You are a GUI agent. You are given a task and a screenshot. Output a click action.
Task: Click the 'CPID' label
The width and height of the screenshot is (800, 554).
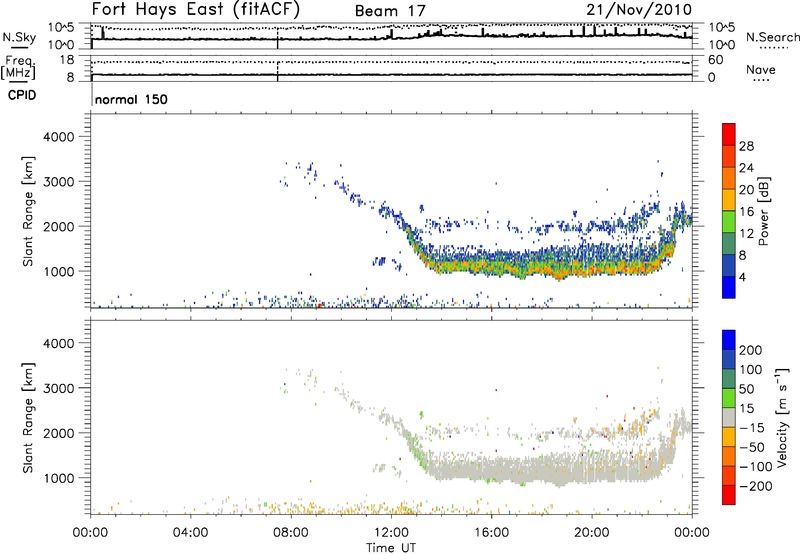(x=22, y=95)
